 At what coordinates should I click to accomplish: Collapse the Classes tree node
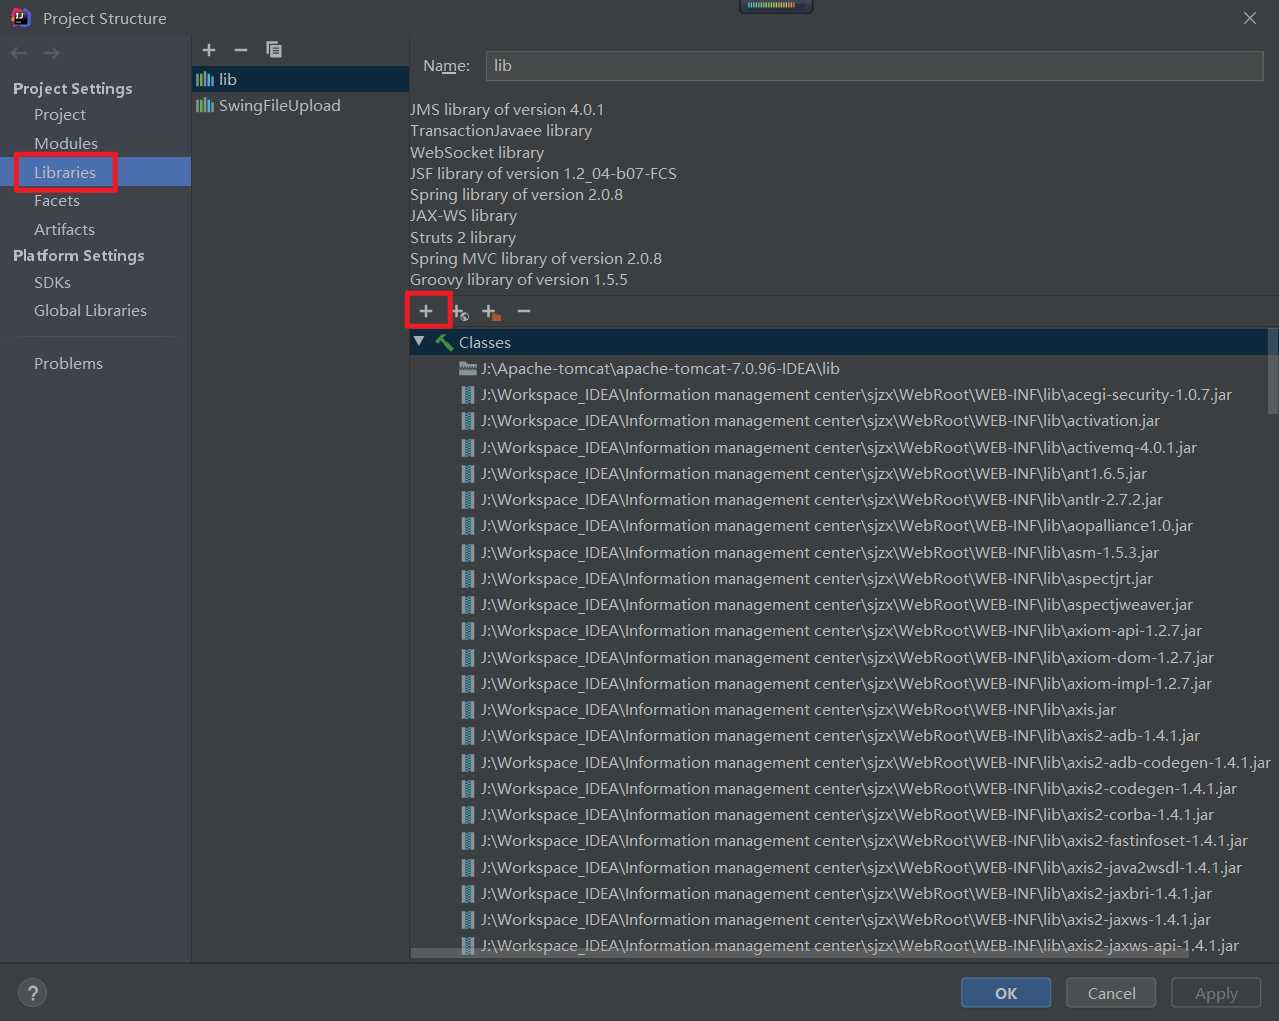tap(419, 342)
